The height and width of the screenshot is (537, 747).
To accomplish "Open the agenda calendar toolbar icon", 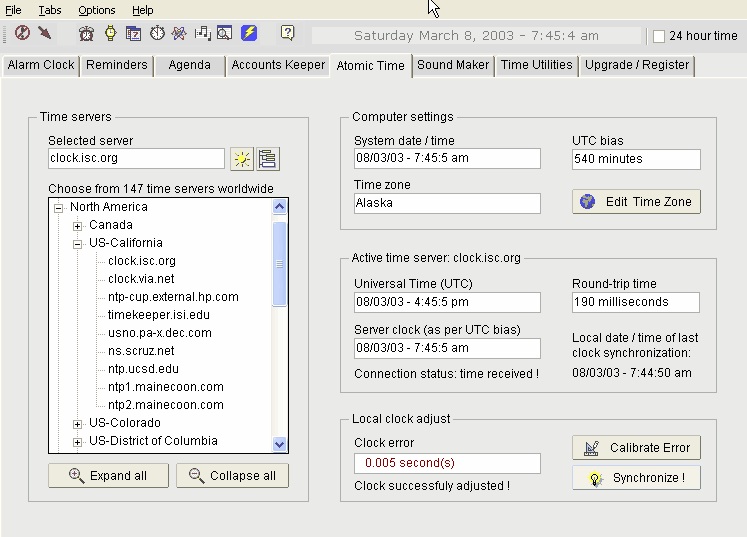I will (133, 34).
